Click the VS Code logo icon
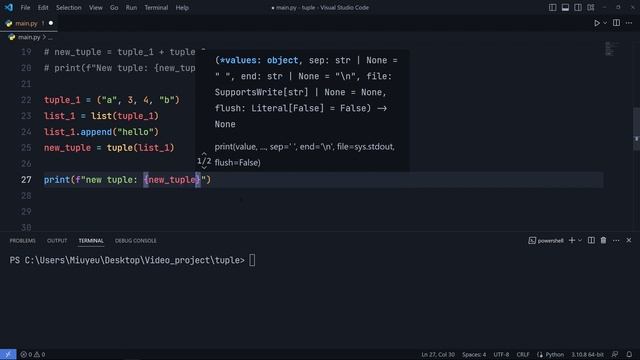 point(9,7)
